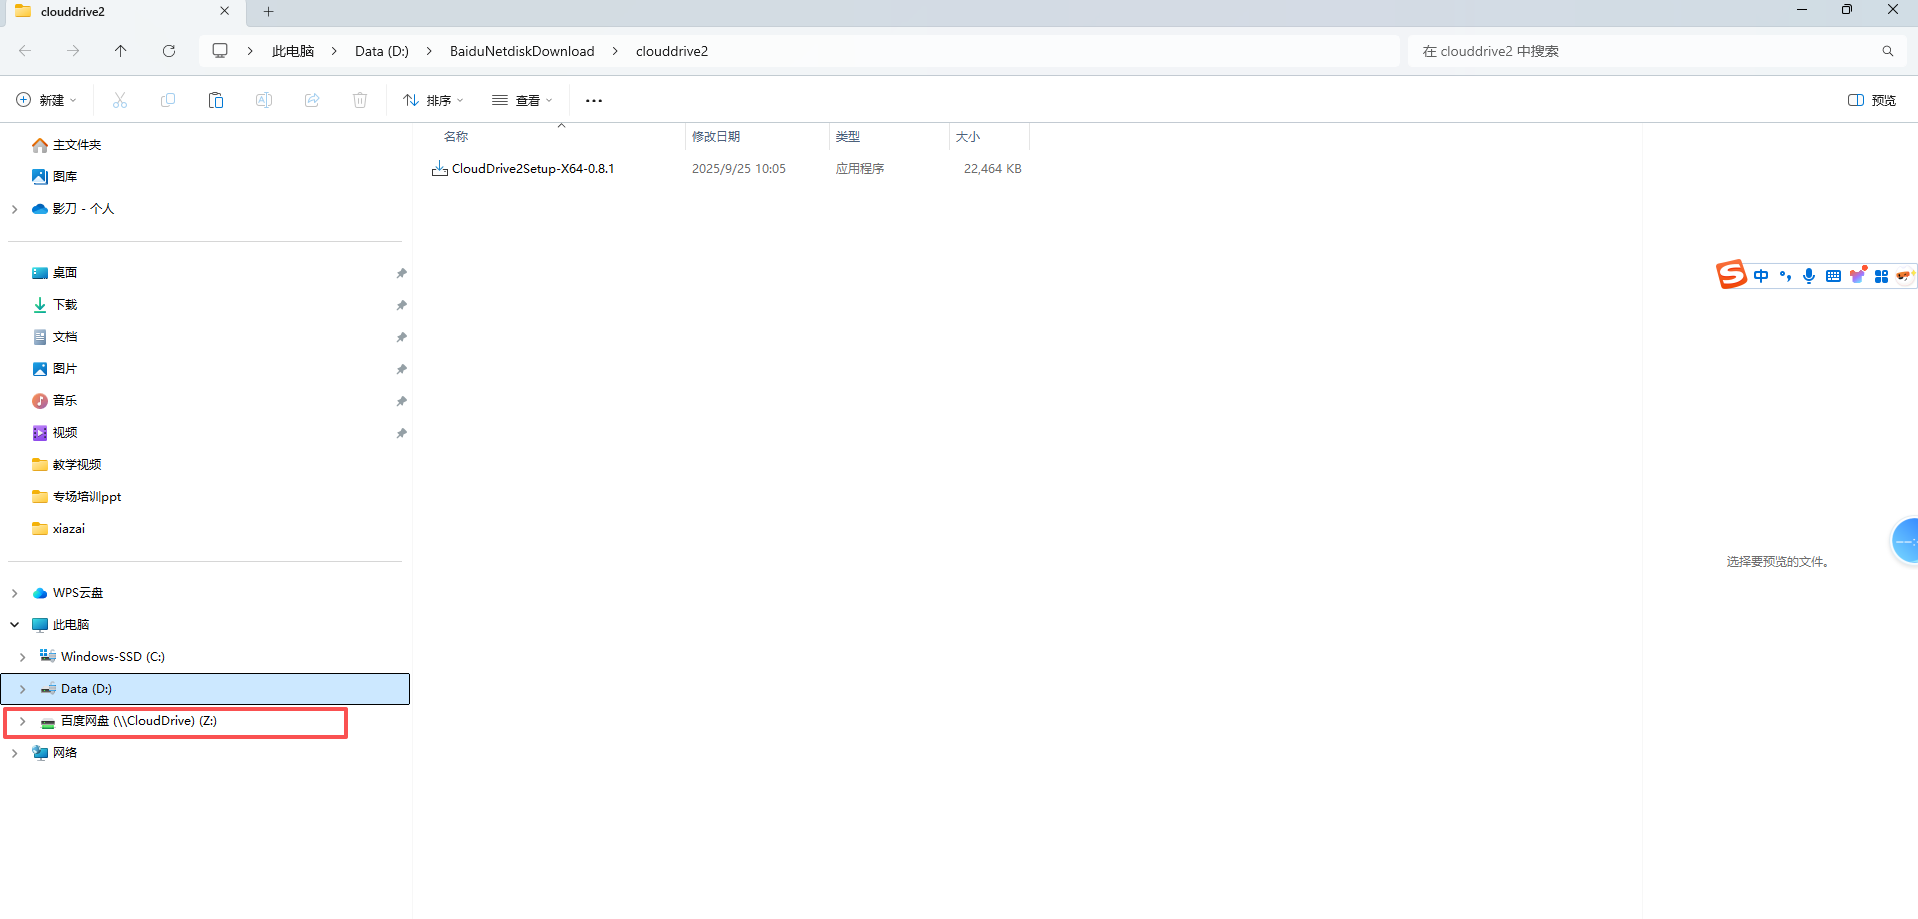Expand the Data (D:) drive tree node

(x=23, y=689)
